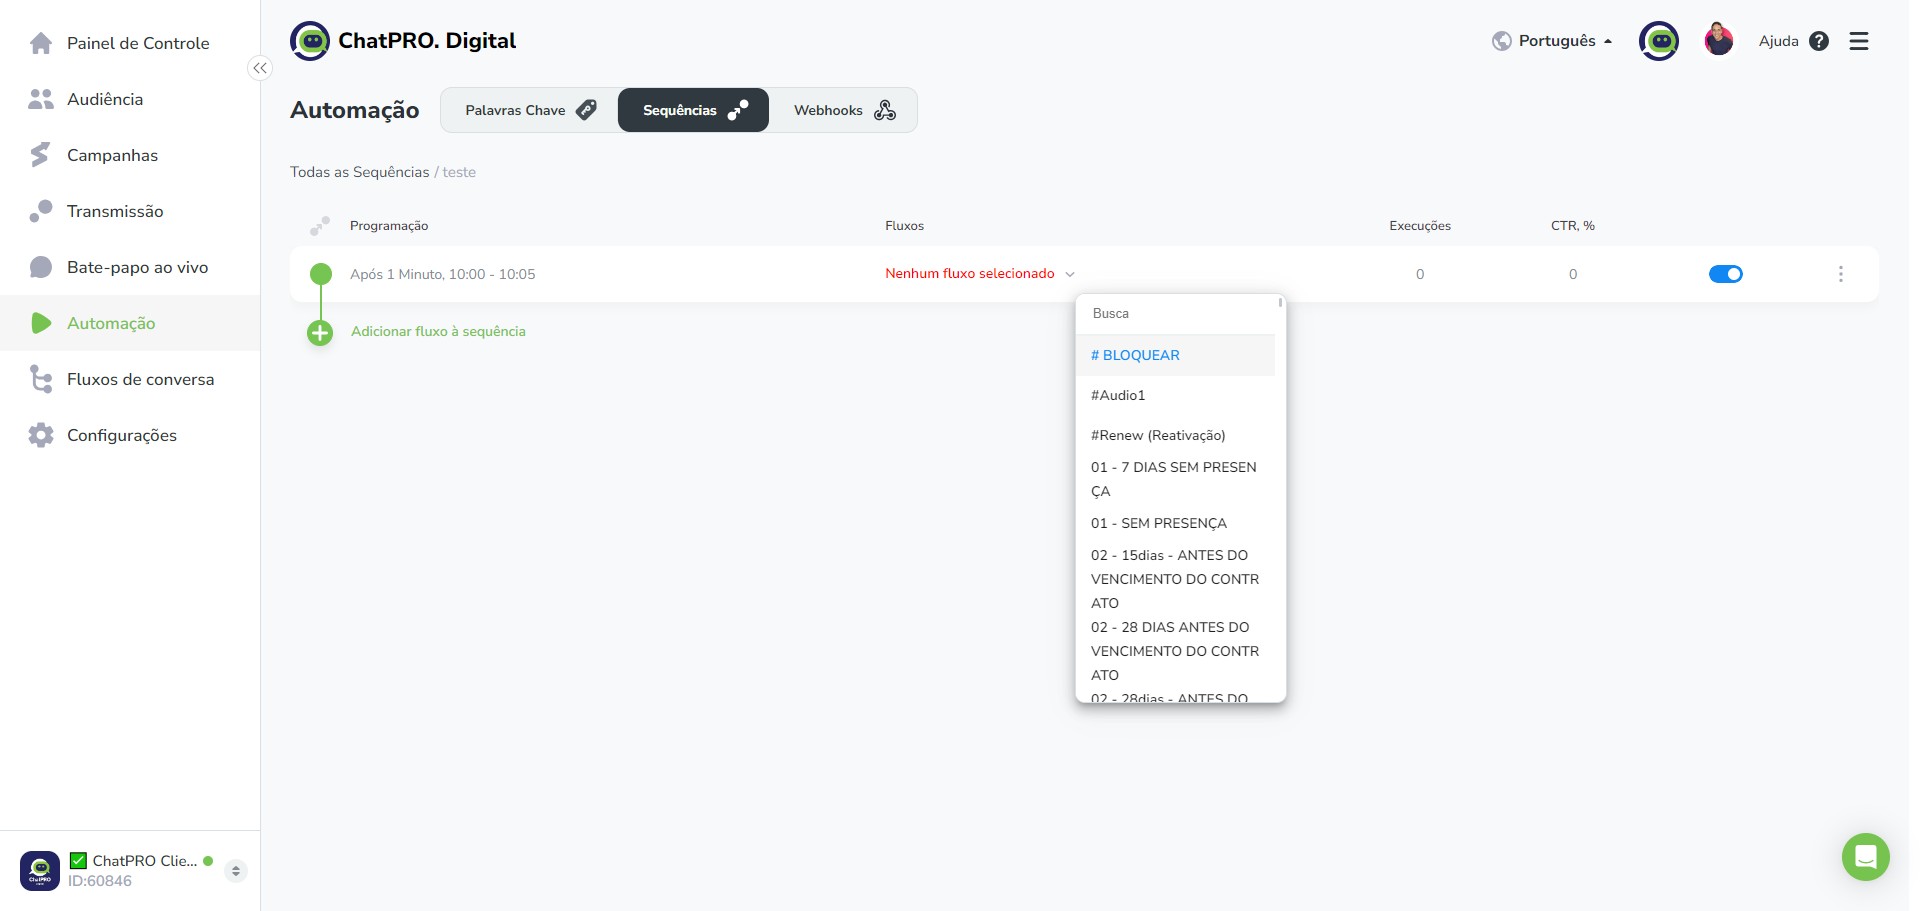Click the Painel de Controle home icon
The width and height of the screenshot is (1920, 911).
[x=41, y=43]
